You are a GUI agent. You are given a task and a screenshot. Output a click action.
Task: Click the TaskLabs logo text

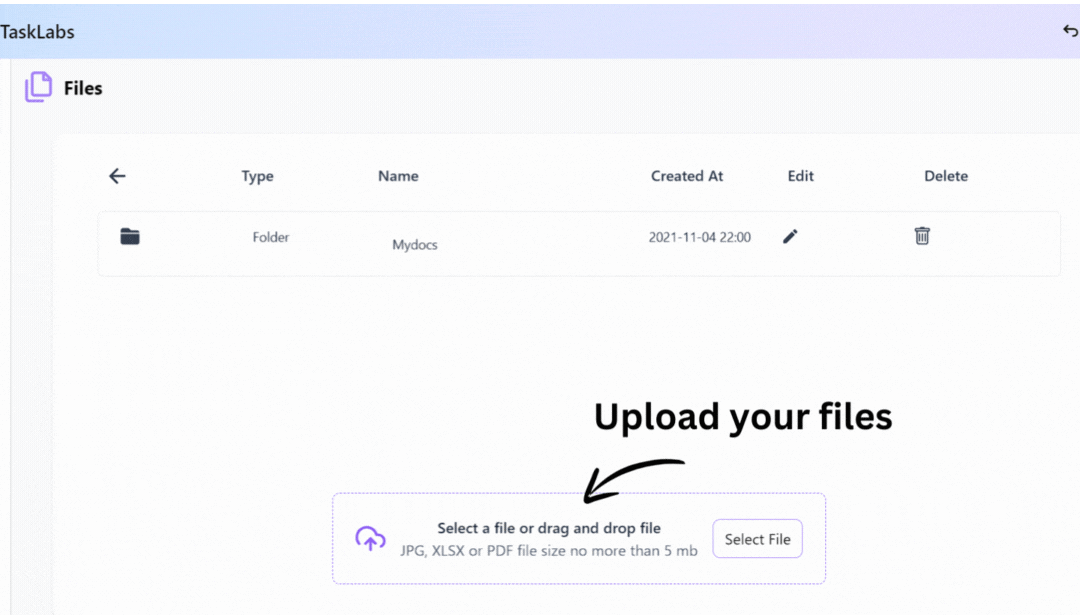click(x=37, y=32)
